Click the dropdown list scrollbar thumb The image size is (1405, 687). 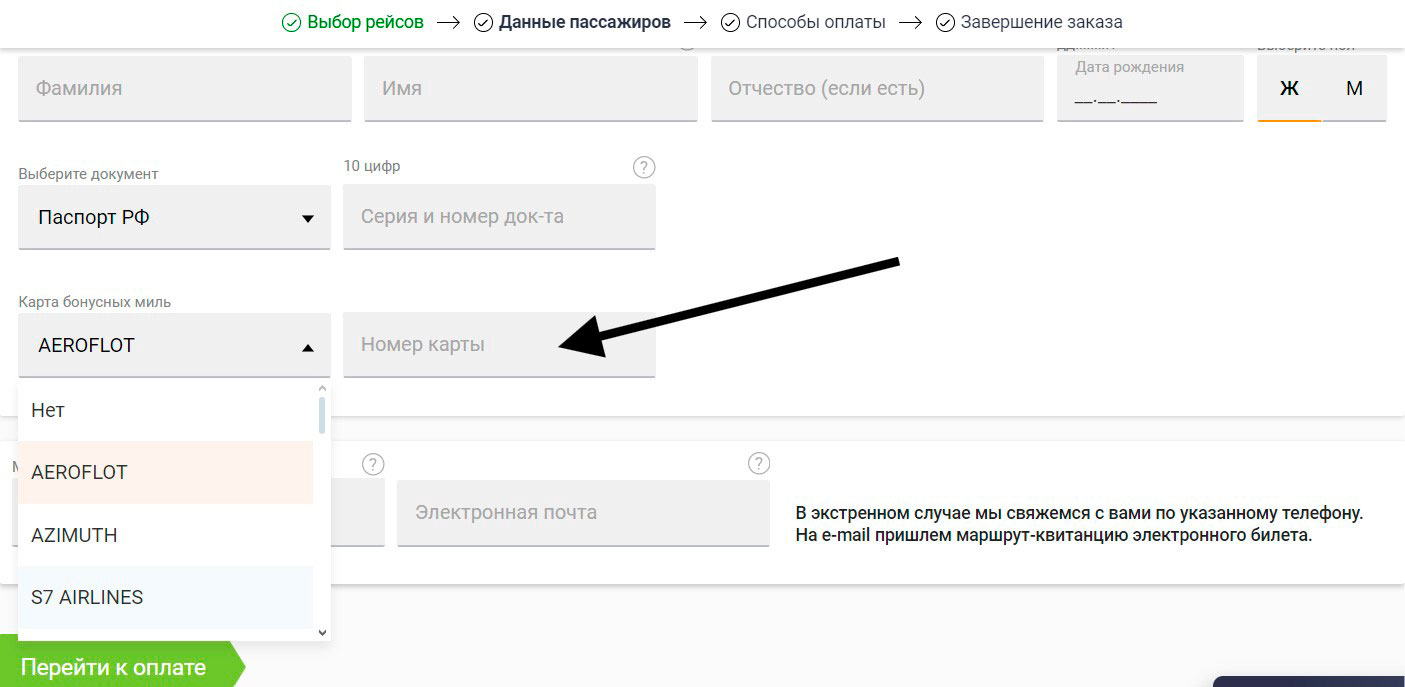coord(322,415)
